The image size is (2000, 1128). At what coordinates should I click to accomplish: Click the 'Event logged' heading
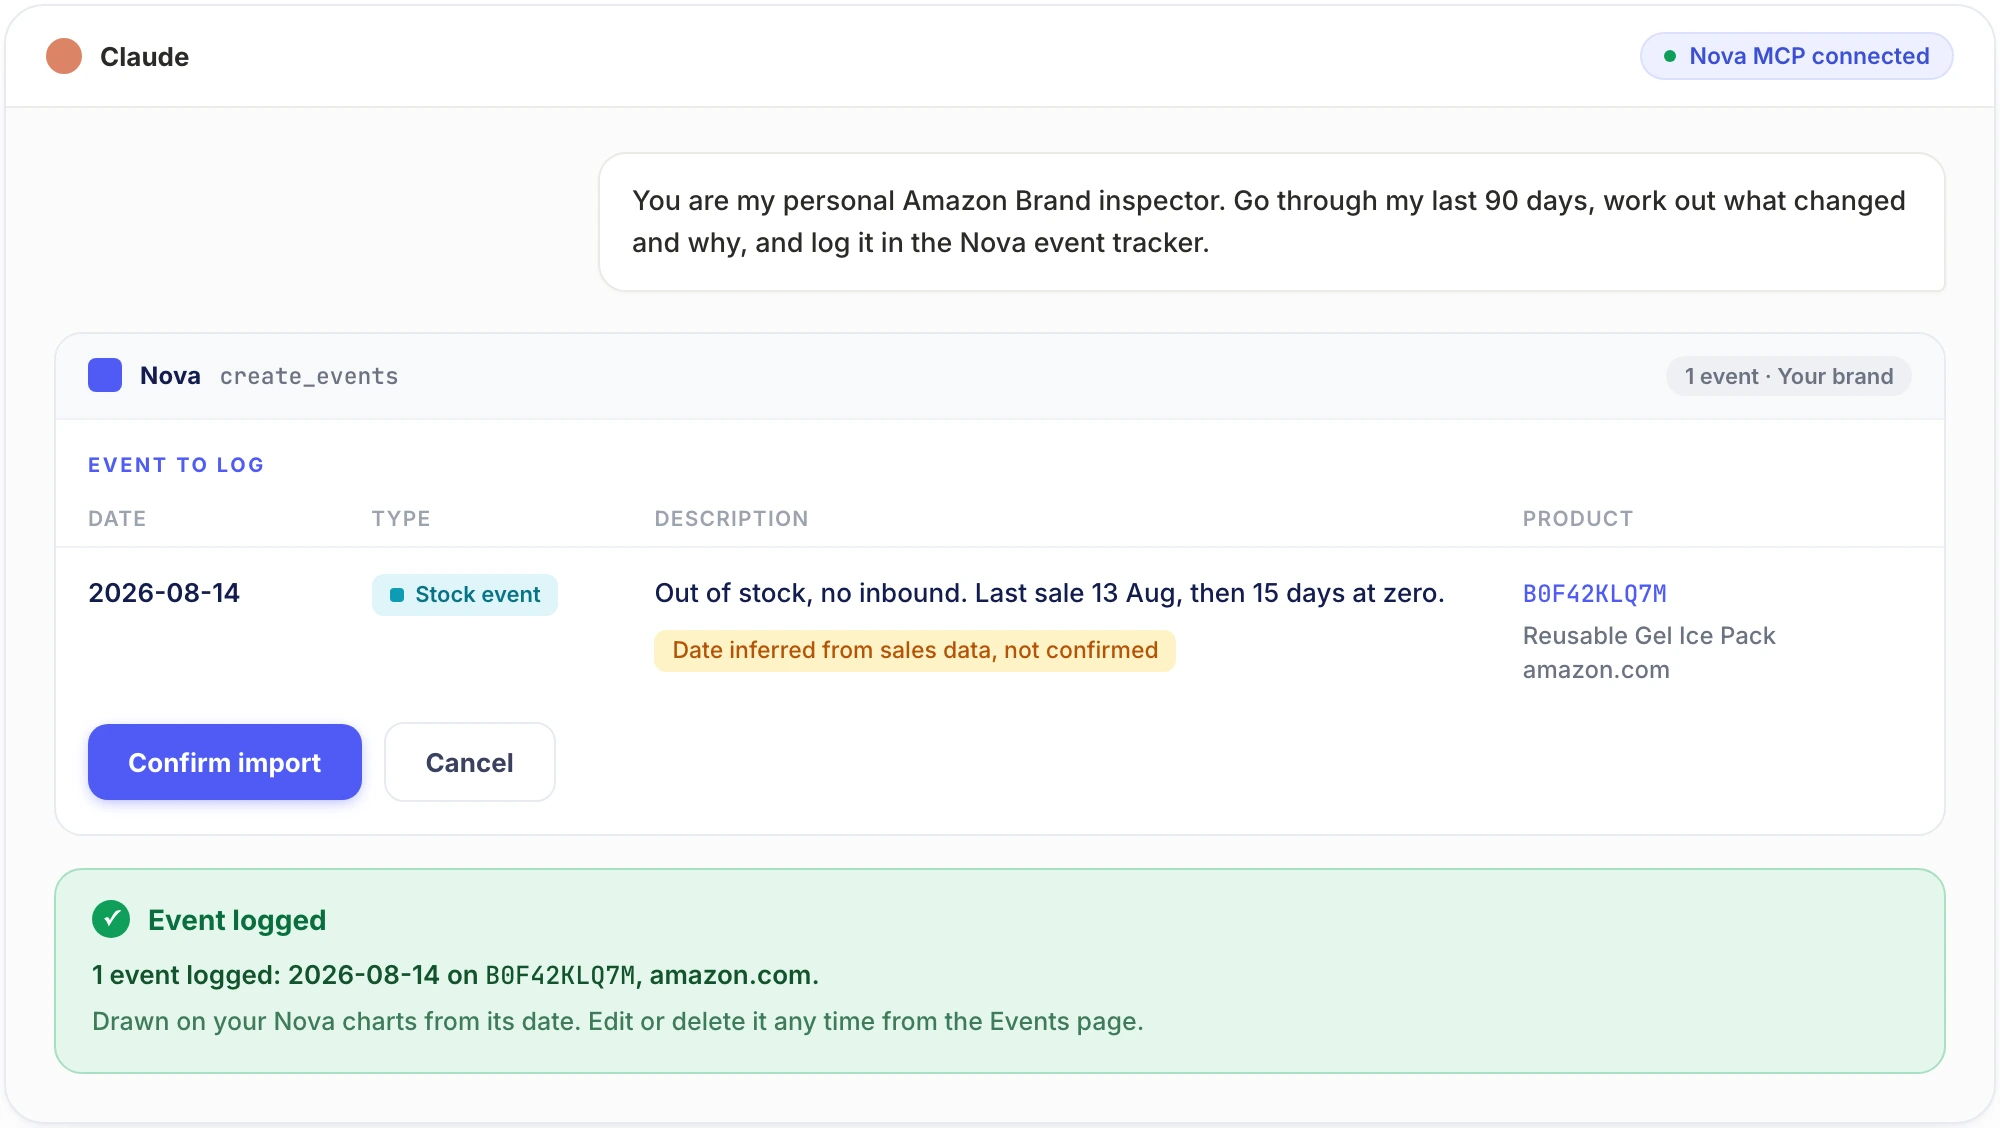tap(237, 919)
